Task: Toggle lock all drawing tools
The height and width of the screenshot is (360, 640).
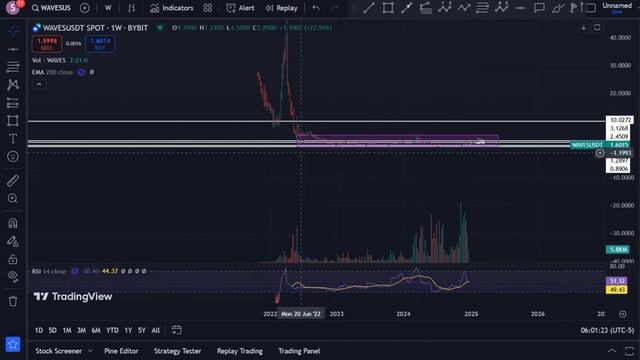Action: coord(13,259)
